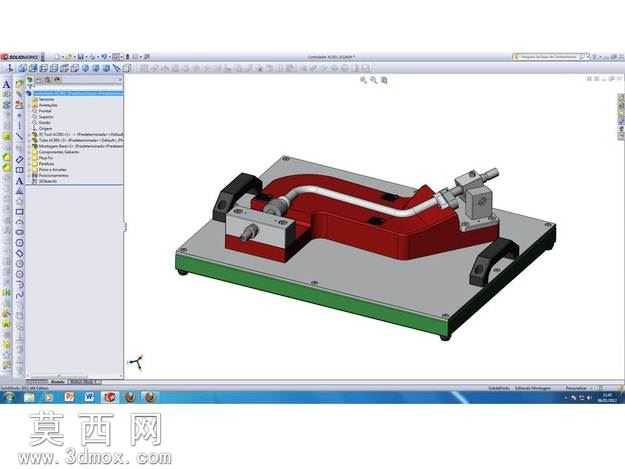Click the large A icon in outer toolbar
This screenshot has height=469, width=625.
pos(6,84)
